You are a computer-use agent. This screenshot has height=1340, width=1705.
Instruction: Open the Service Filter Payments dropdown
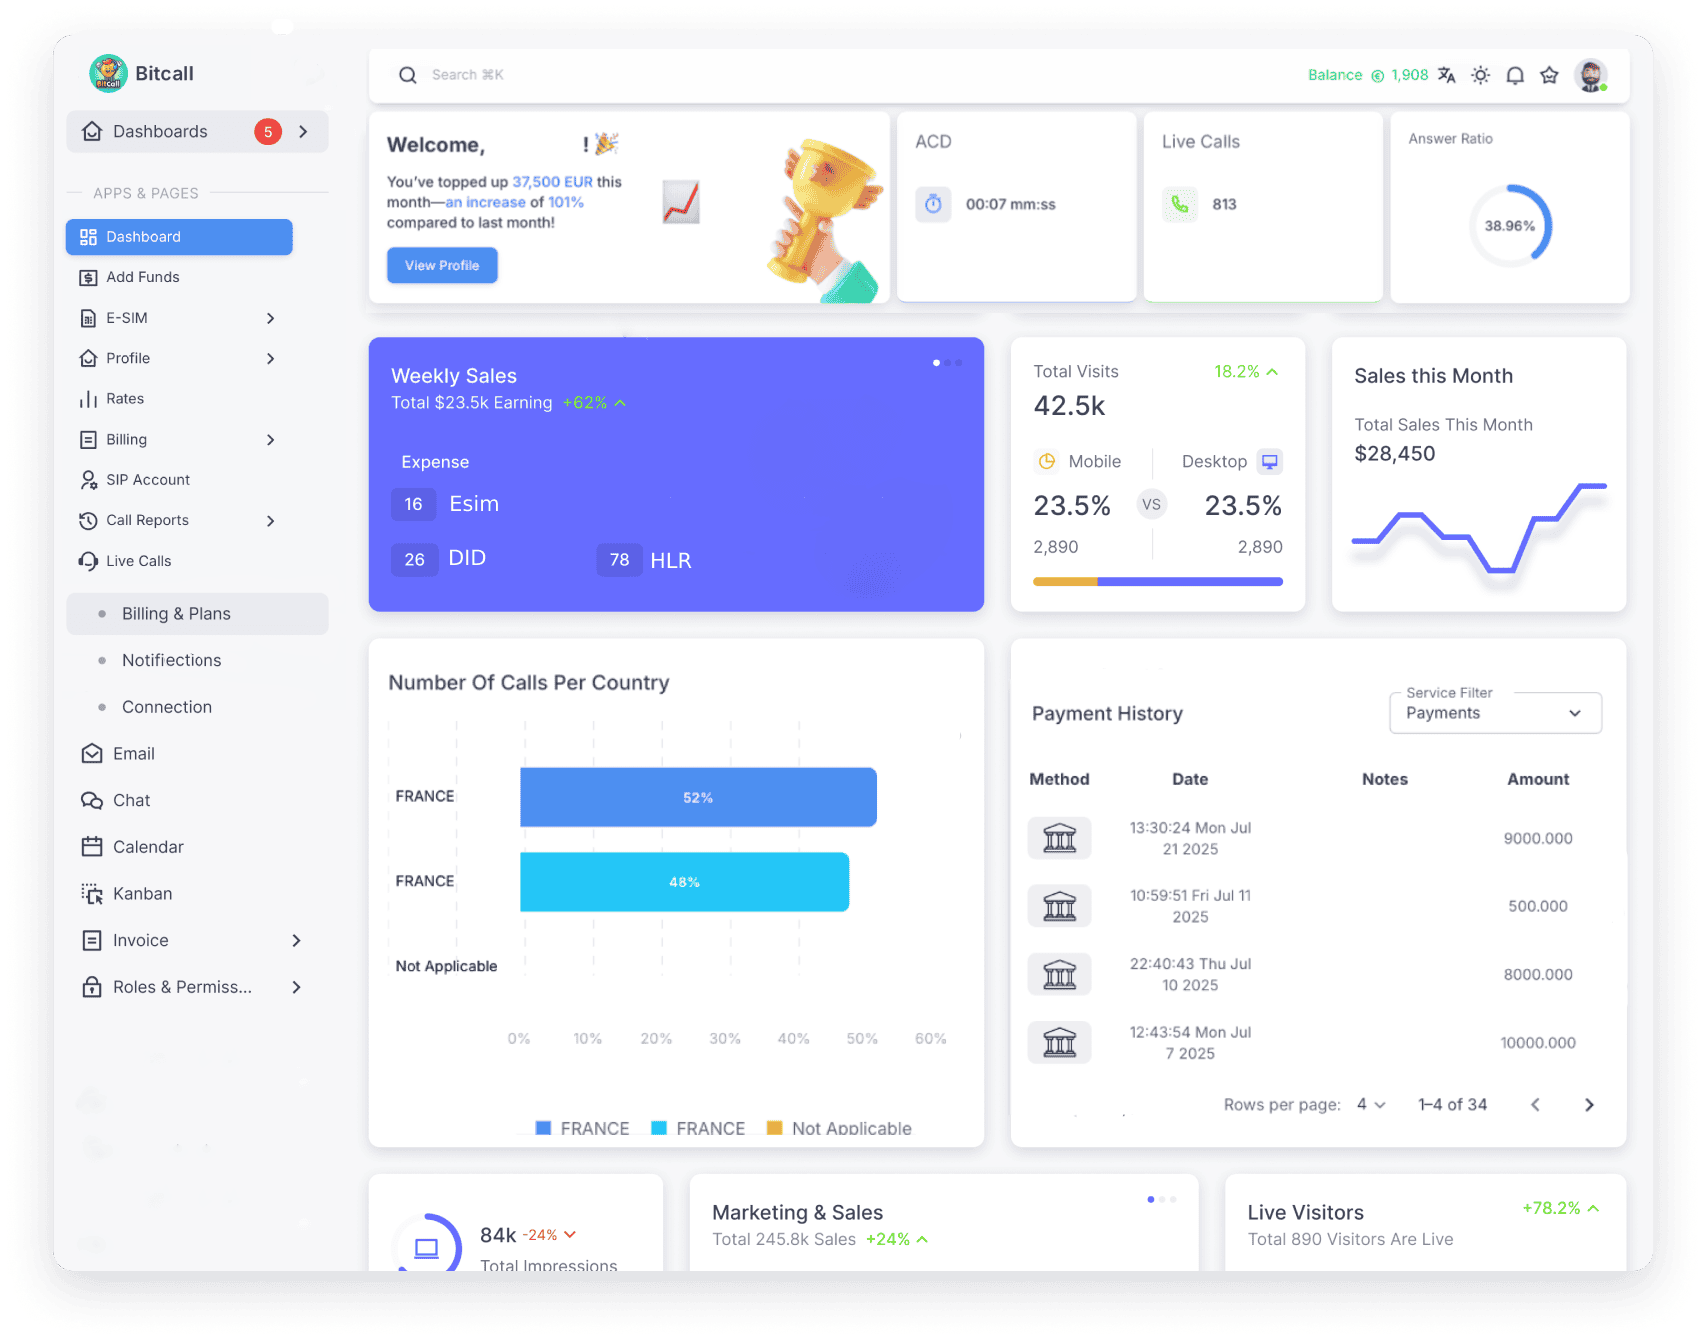click(1495, 712)
